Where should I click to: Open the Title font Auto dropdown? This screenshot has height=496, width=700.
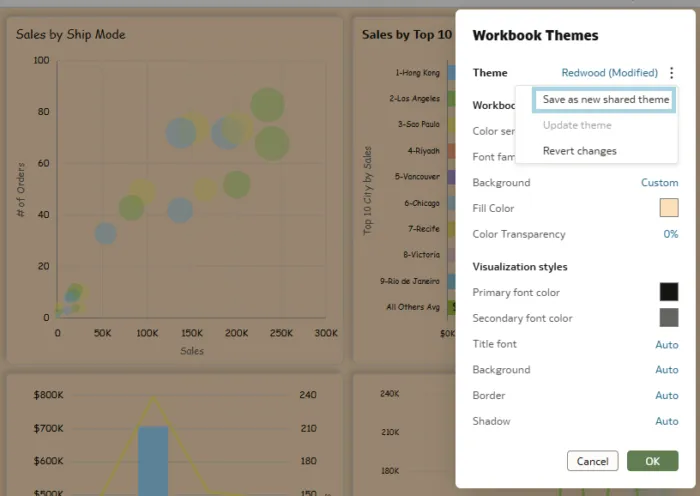pos(666,344)
